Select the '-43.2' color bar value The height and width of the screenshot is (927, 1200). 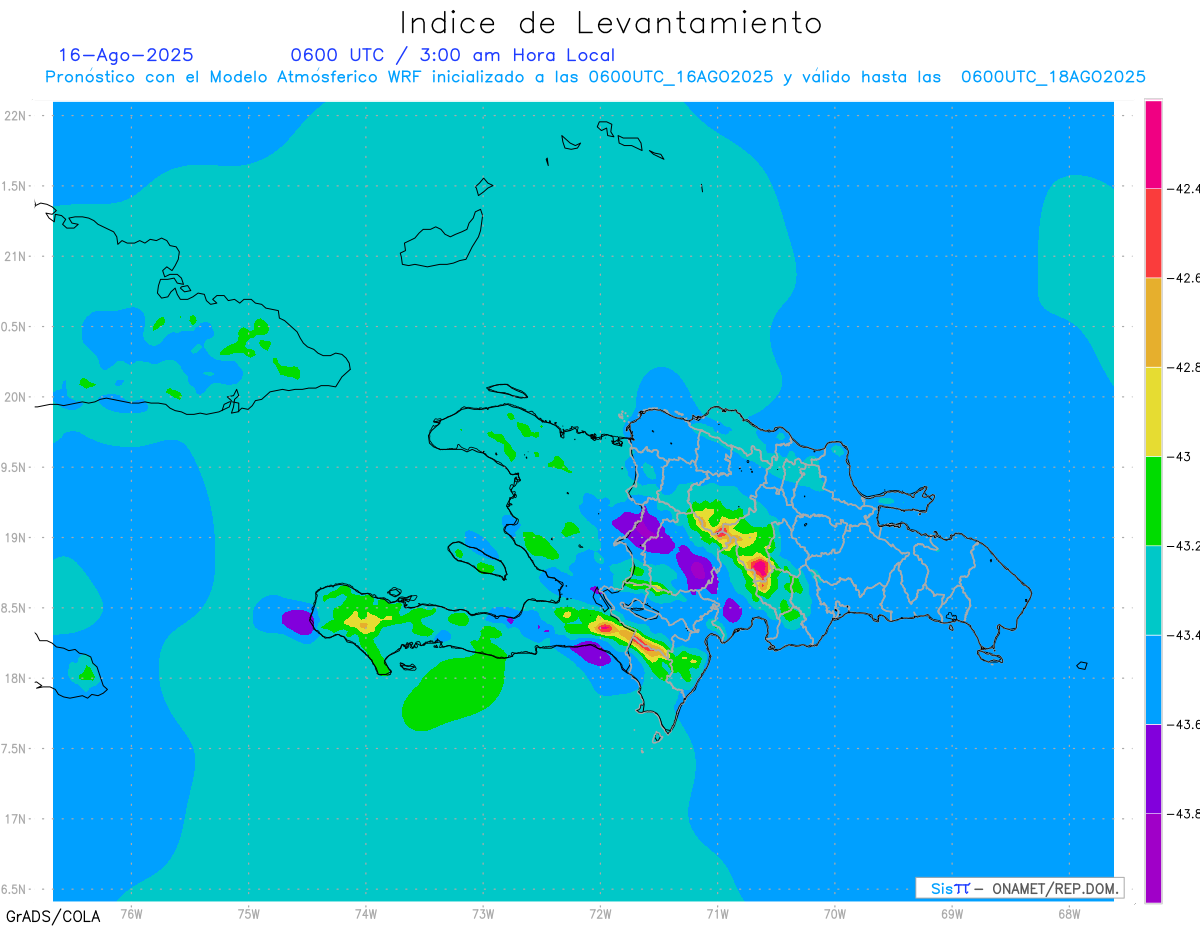(x=1182, y=546)
